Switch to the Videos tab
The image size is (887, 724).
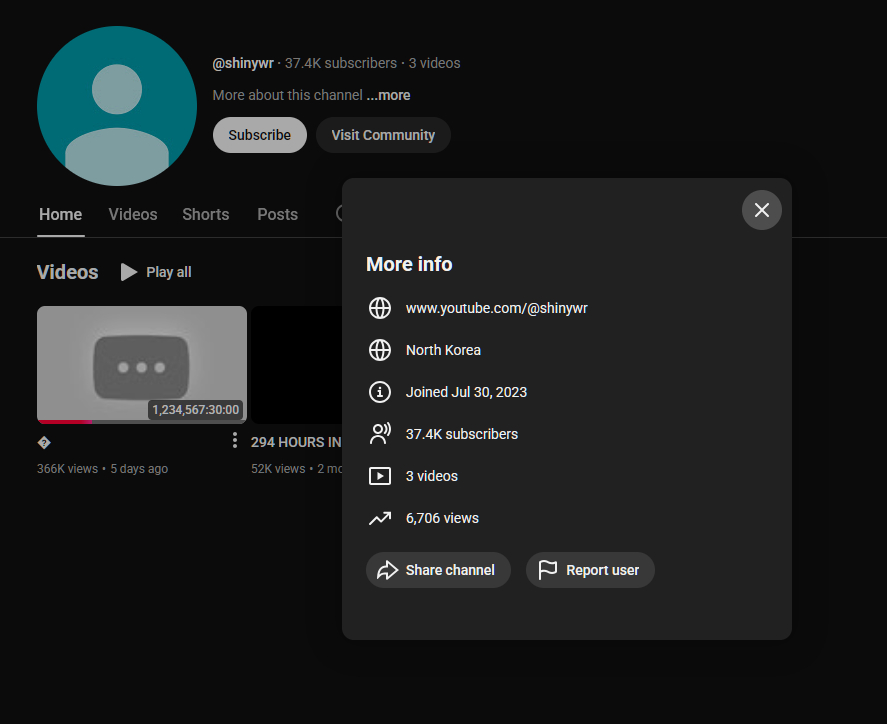(133, 214)
